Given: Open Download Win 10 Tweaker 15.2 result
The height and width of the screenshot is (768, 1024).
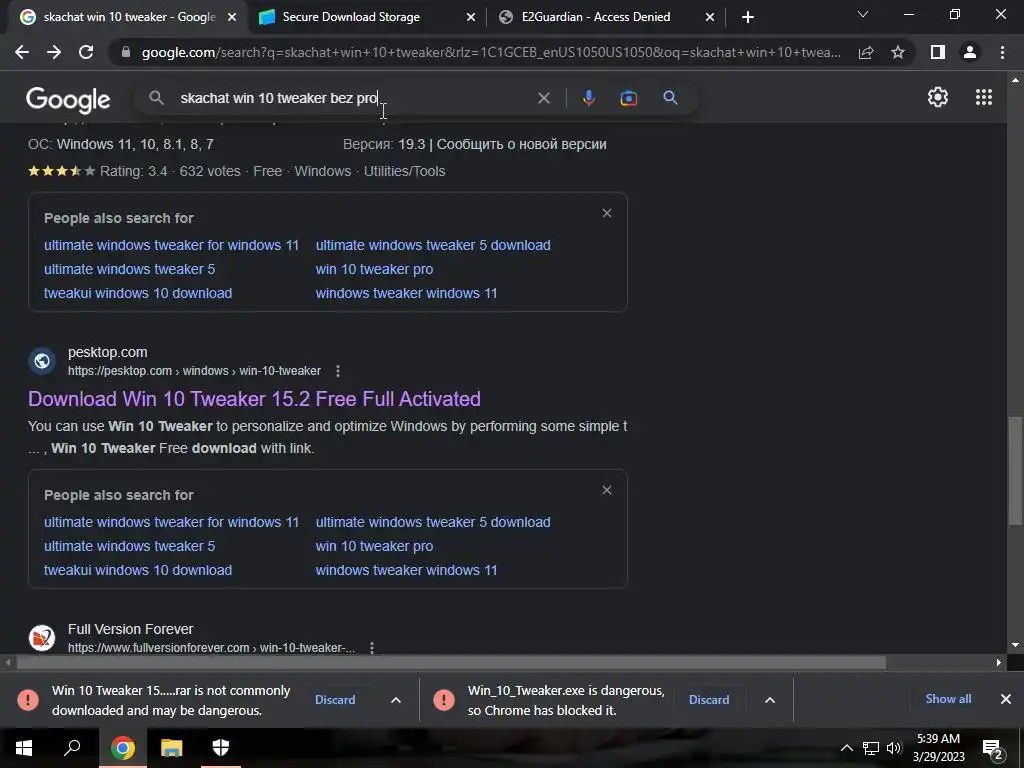Looking at the screenshot, I should point(254,399).
